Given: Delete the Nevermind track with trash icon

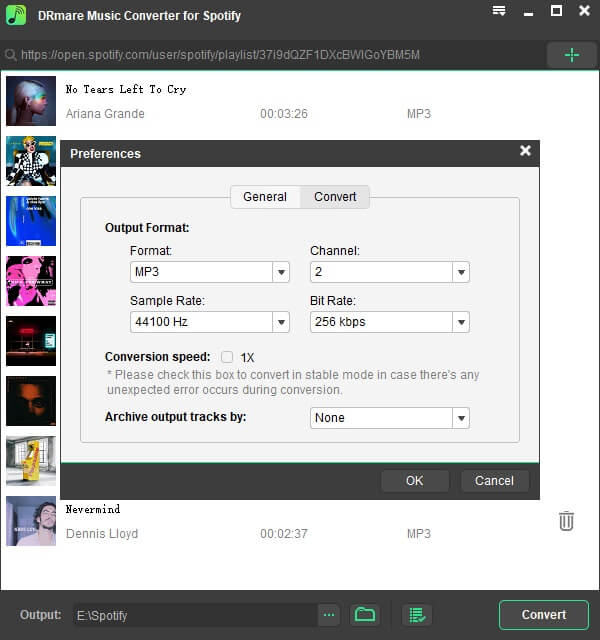Looking at the screenshot, I should pos(566,521).
